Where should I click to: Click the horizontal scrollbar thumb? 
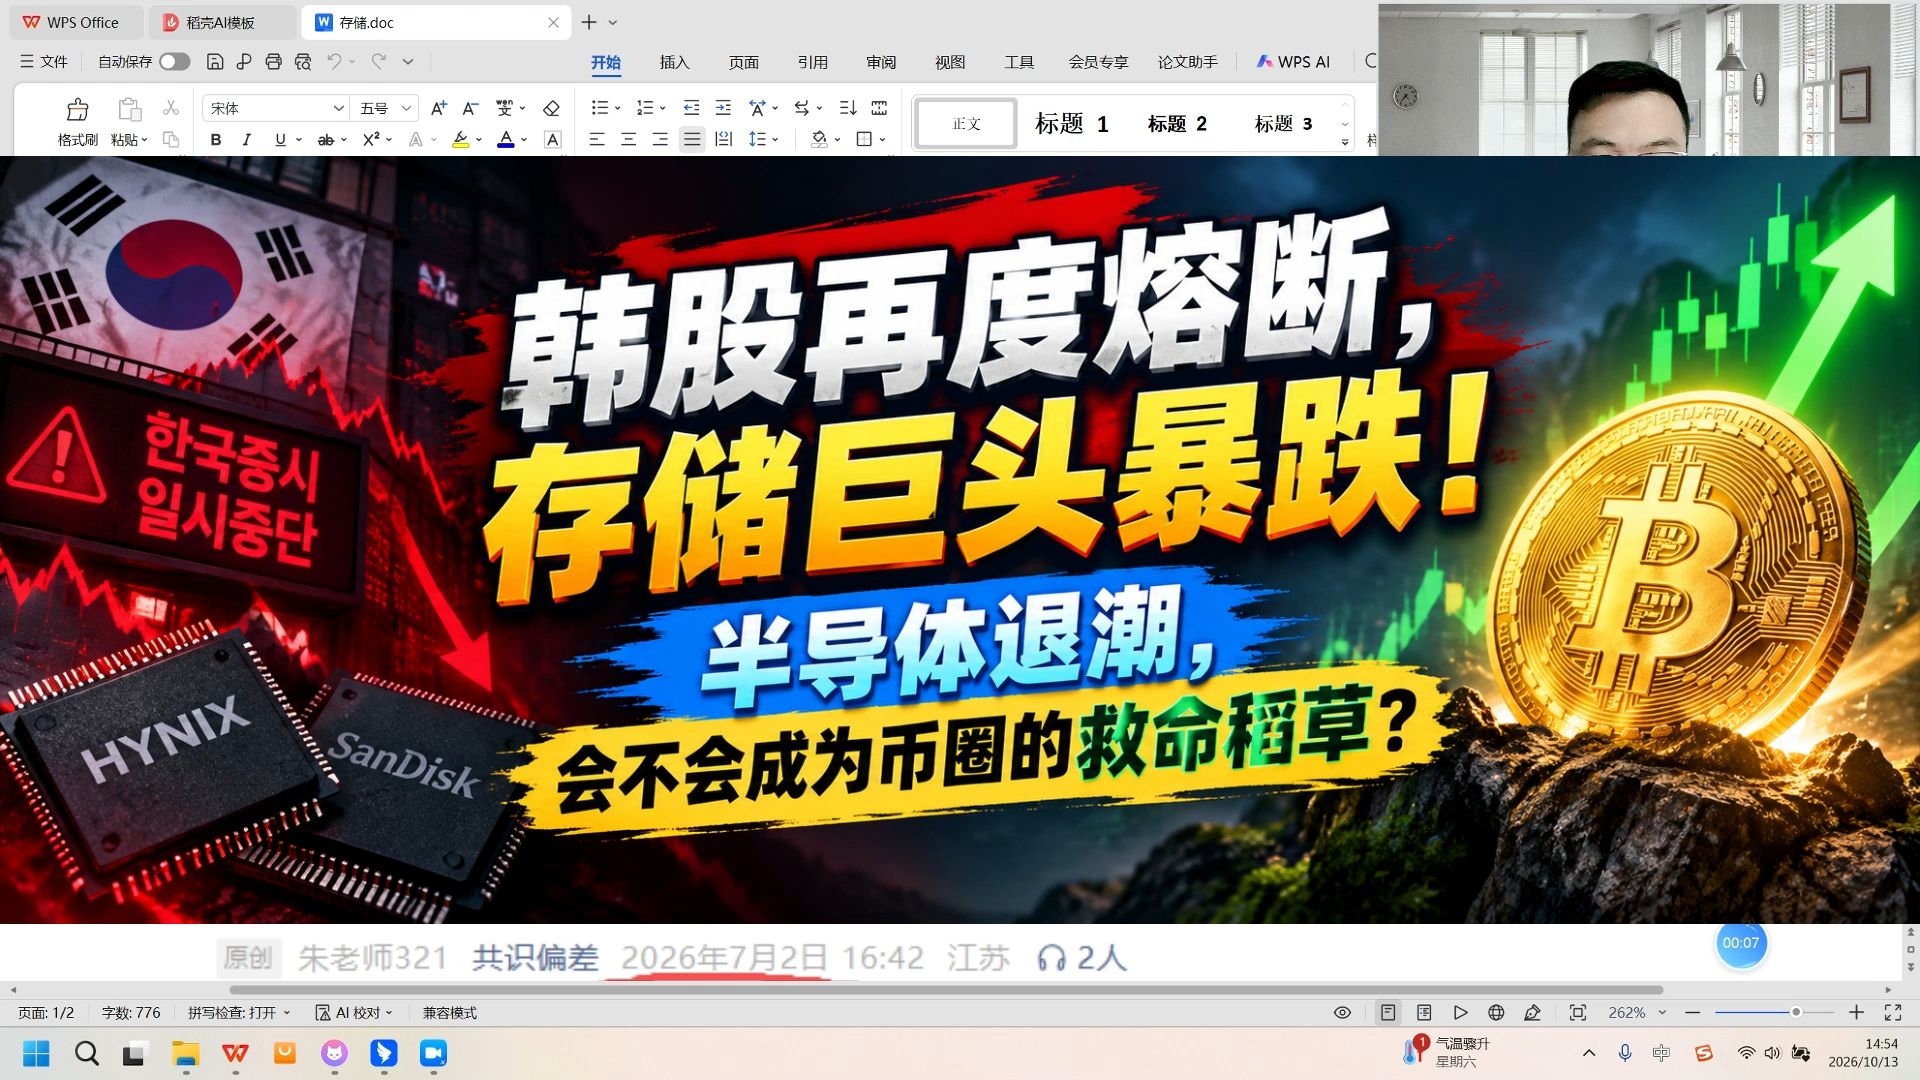(945, 990)
